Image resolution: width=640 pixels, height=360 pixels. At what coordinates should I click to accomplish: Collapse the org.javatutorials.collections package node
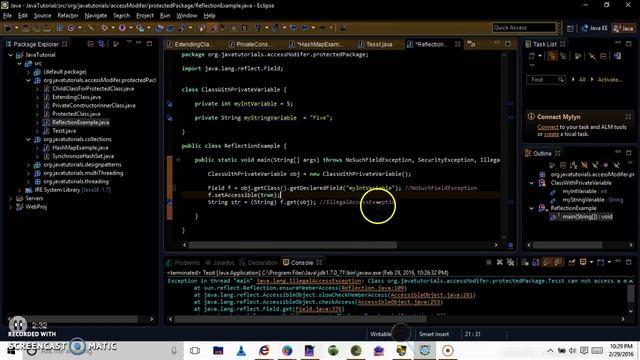click(x=28, y=139)
